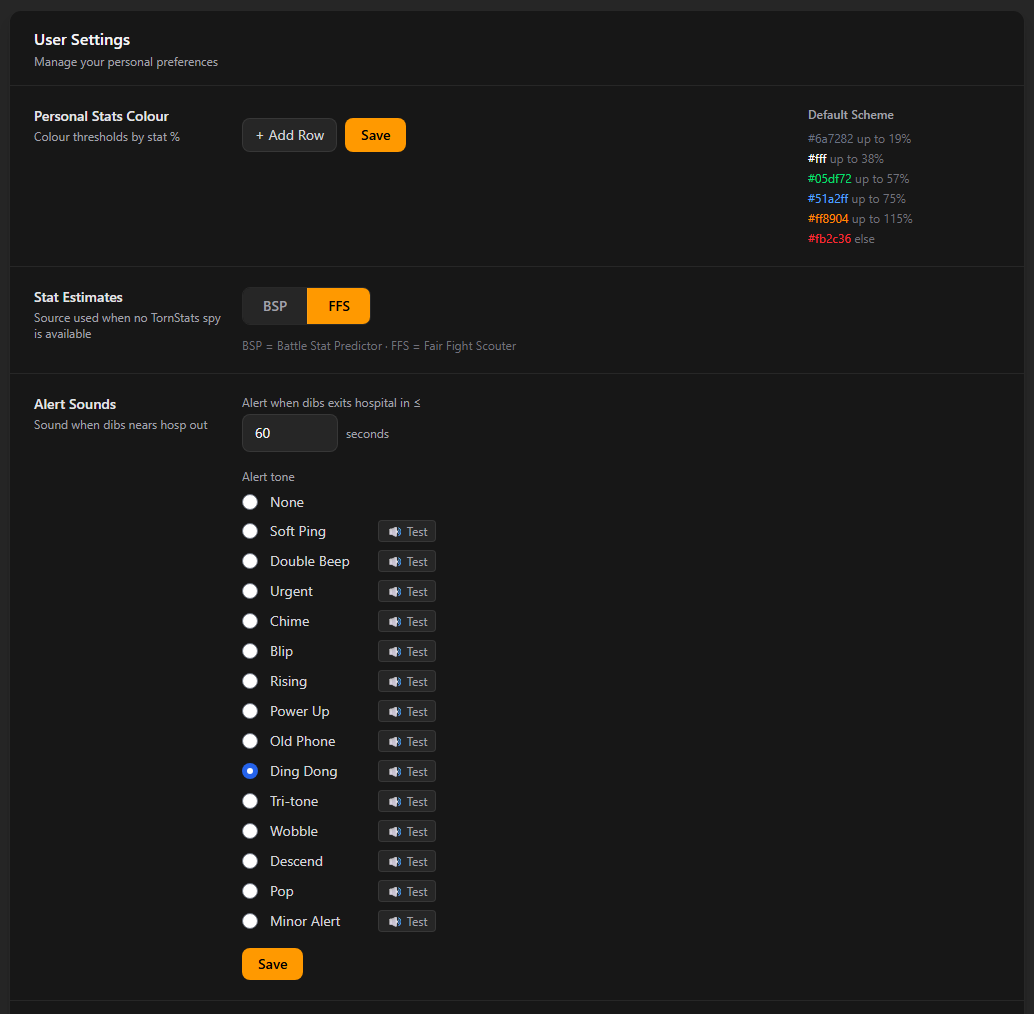This screenshot has height=1014, width=1034.
Task: Choose the Descend alert tone
Action: [x=250, y=861]
